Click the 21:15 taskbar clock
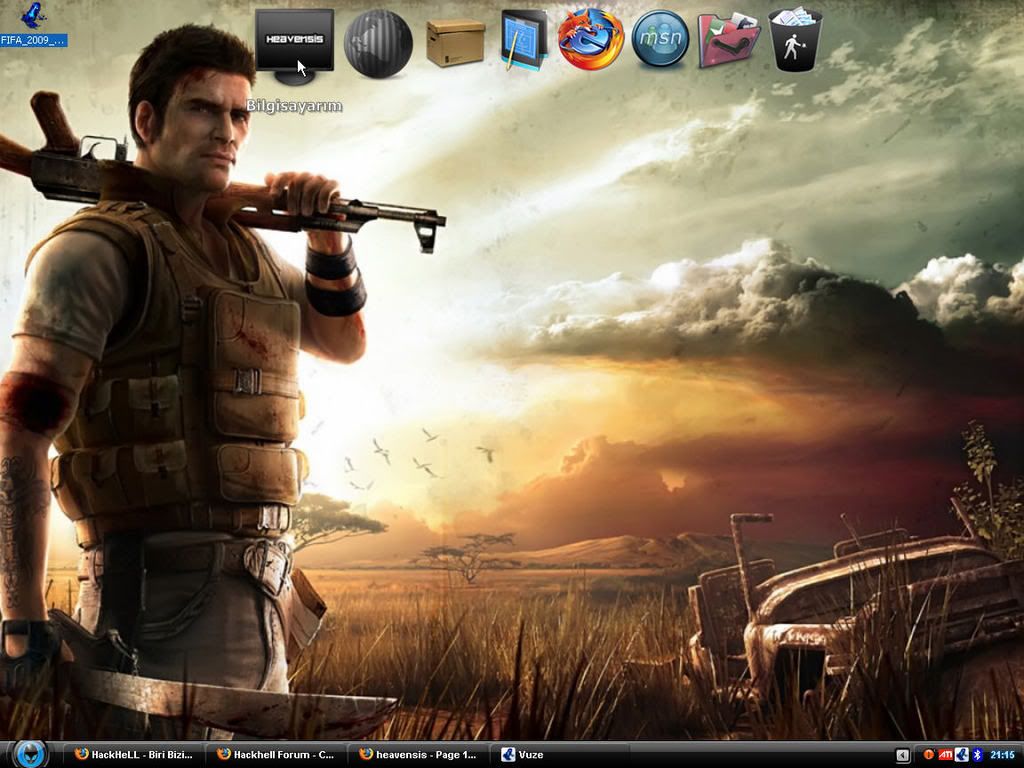 [x=1002, y=755]
